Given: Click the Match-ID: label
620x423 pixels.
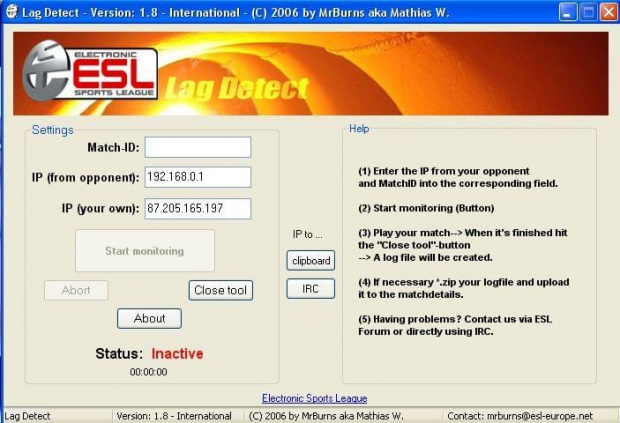Looking at the screenshot, I should (113, 147).
